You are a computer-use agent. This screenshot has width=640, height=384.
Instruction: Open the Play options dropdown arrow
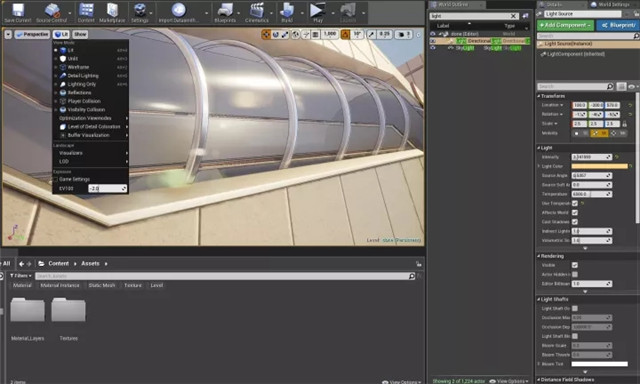[x=333, y=13]
